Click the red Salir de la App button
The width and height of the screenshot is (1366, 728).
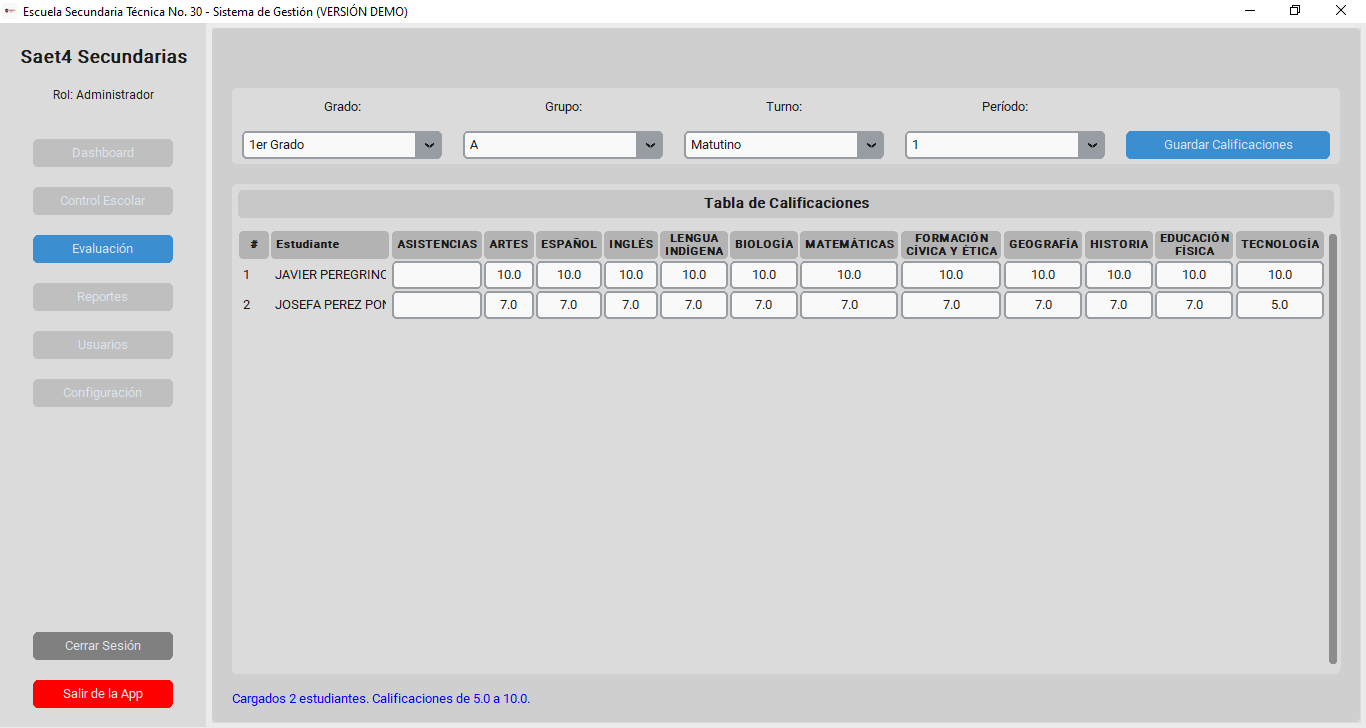(x=103, y=694)
